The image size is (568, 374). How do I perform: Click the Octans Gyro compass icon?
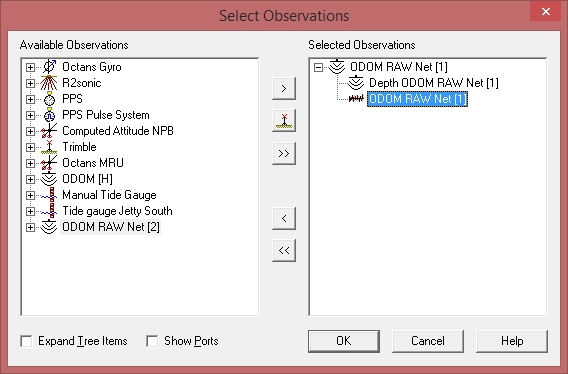pos(50,67)
